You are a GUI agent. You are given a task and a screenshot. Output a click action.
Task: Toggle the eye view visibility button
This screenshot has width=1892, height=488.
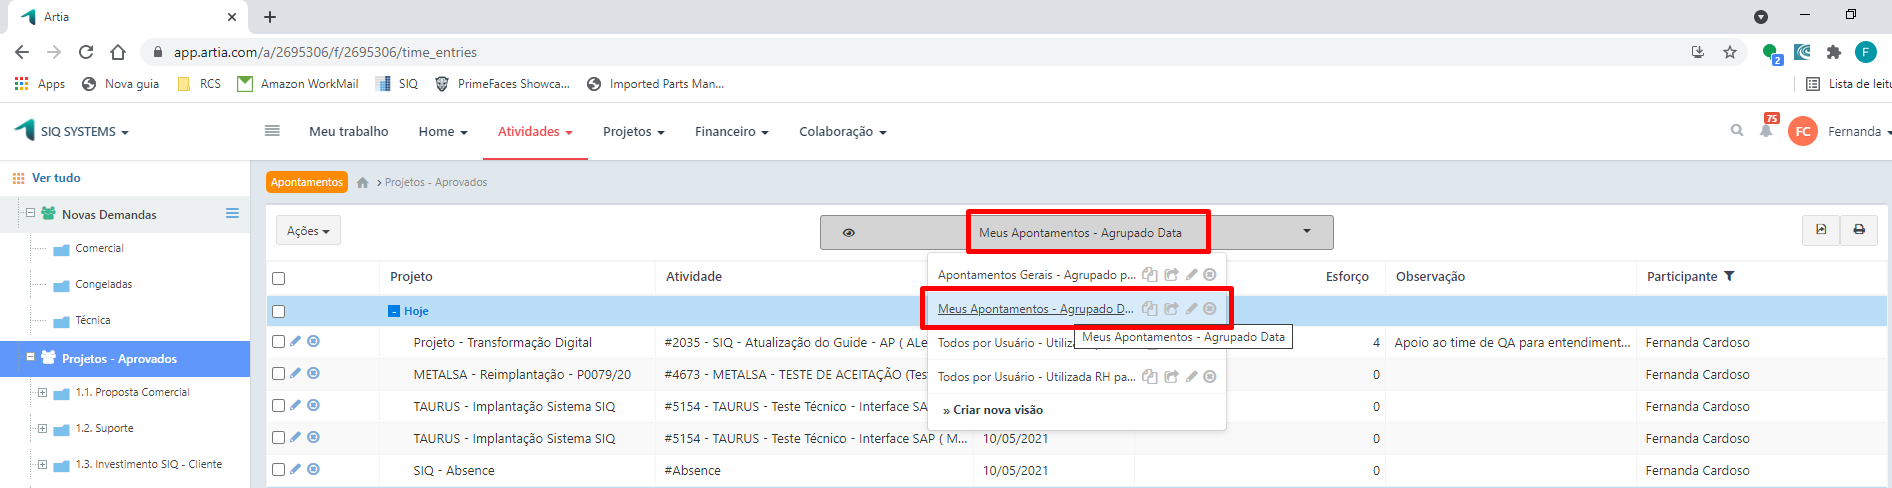[848, 232]
